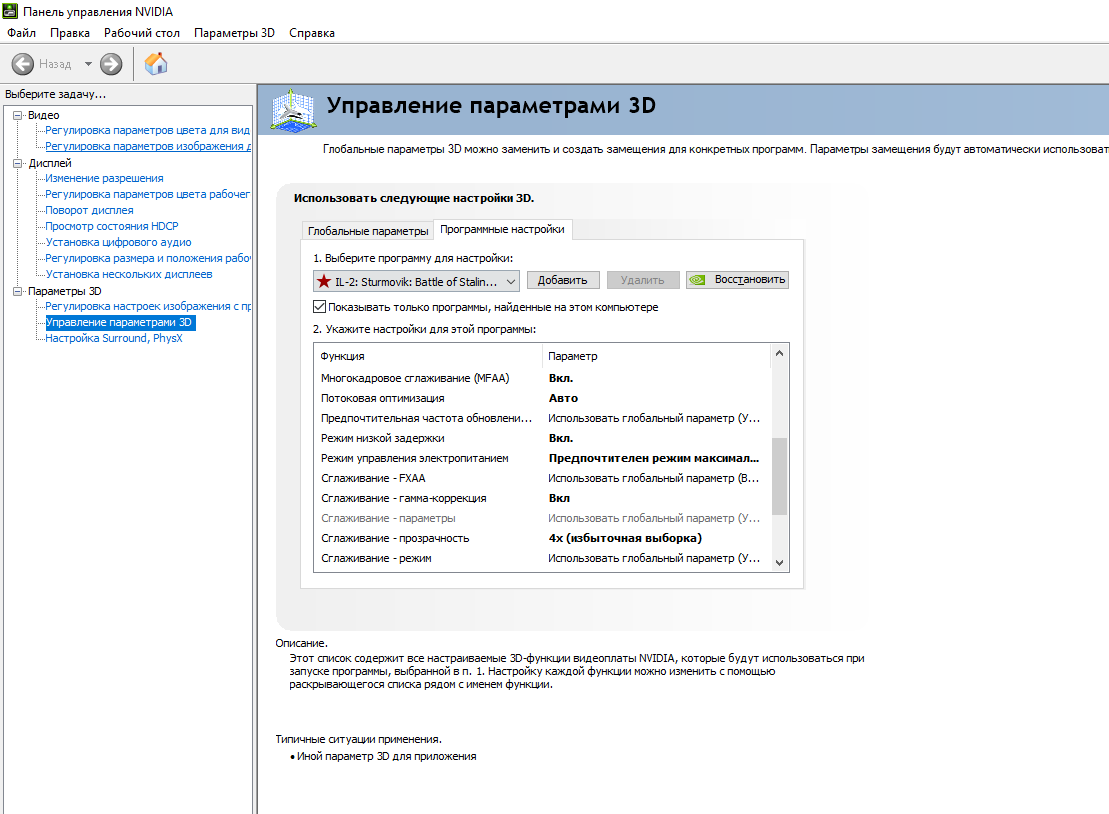Click the Back arrow icon
1109x814 pixels.
pyautogui.click(x=23, y=64)
